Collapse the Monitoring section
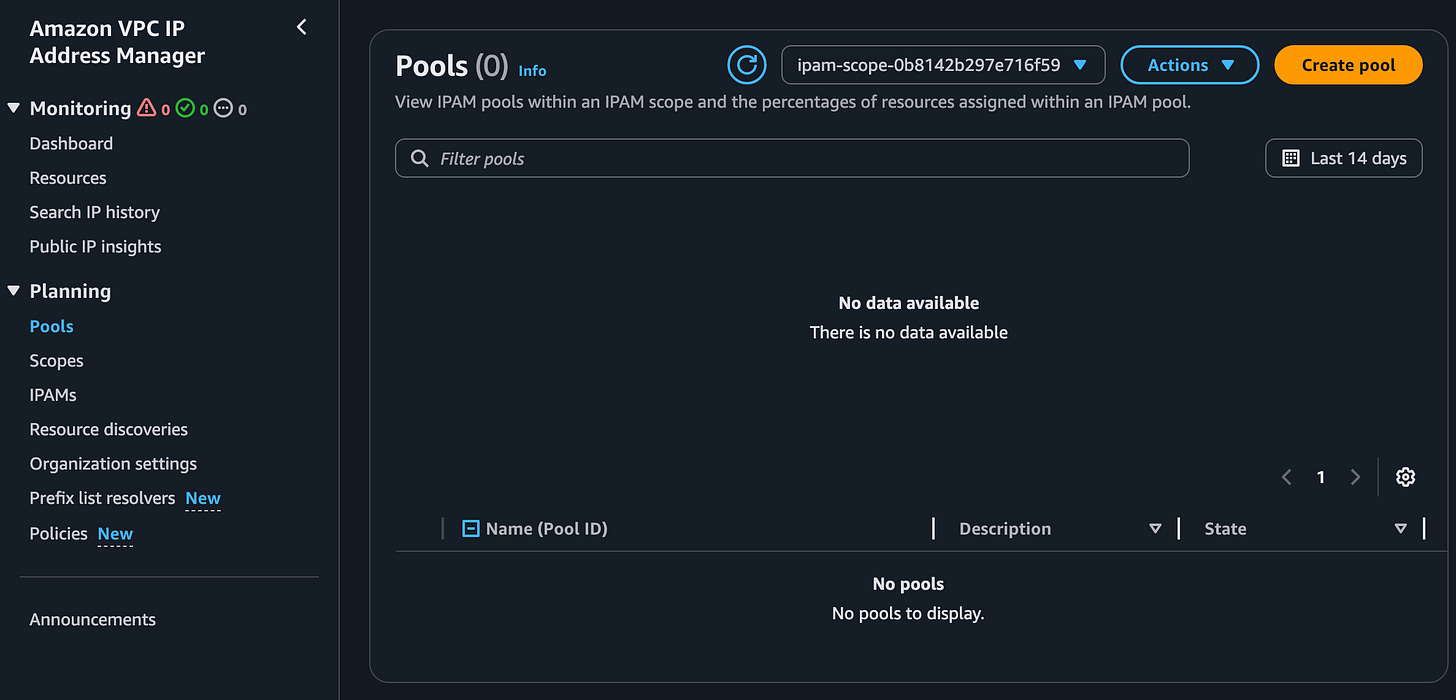This screenshot has width=1456, height=700. 13,108
